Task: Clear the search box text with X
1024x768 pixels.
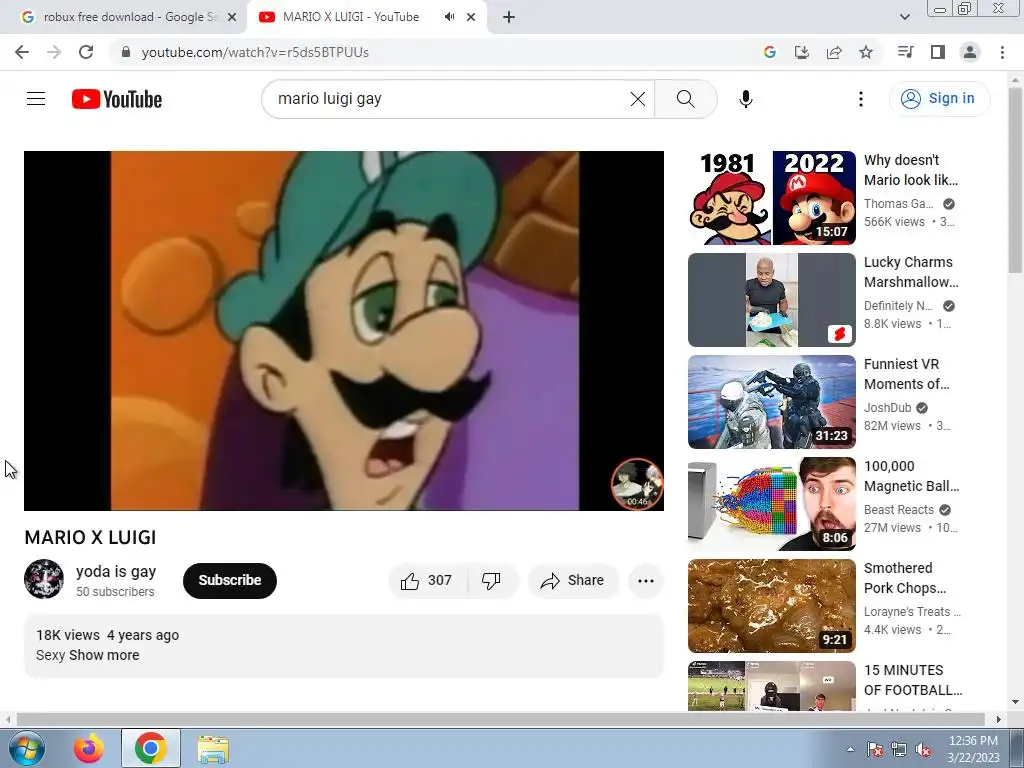Action: coord(637,99)
